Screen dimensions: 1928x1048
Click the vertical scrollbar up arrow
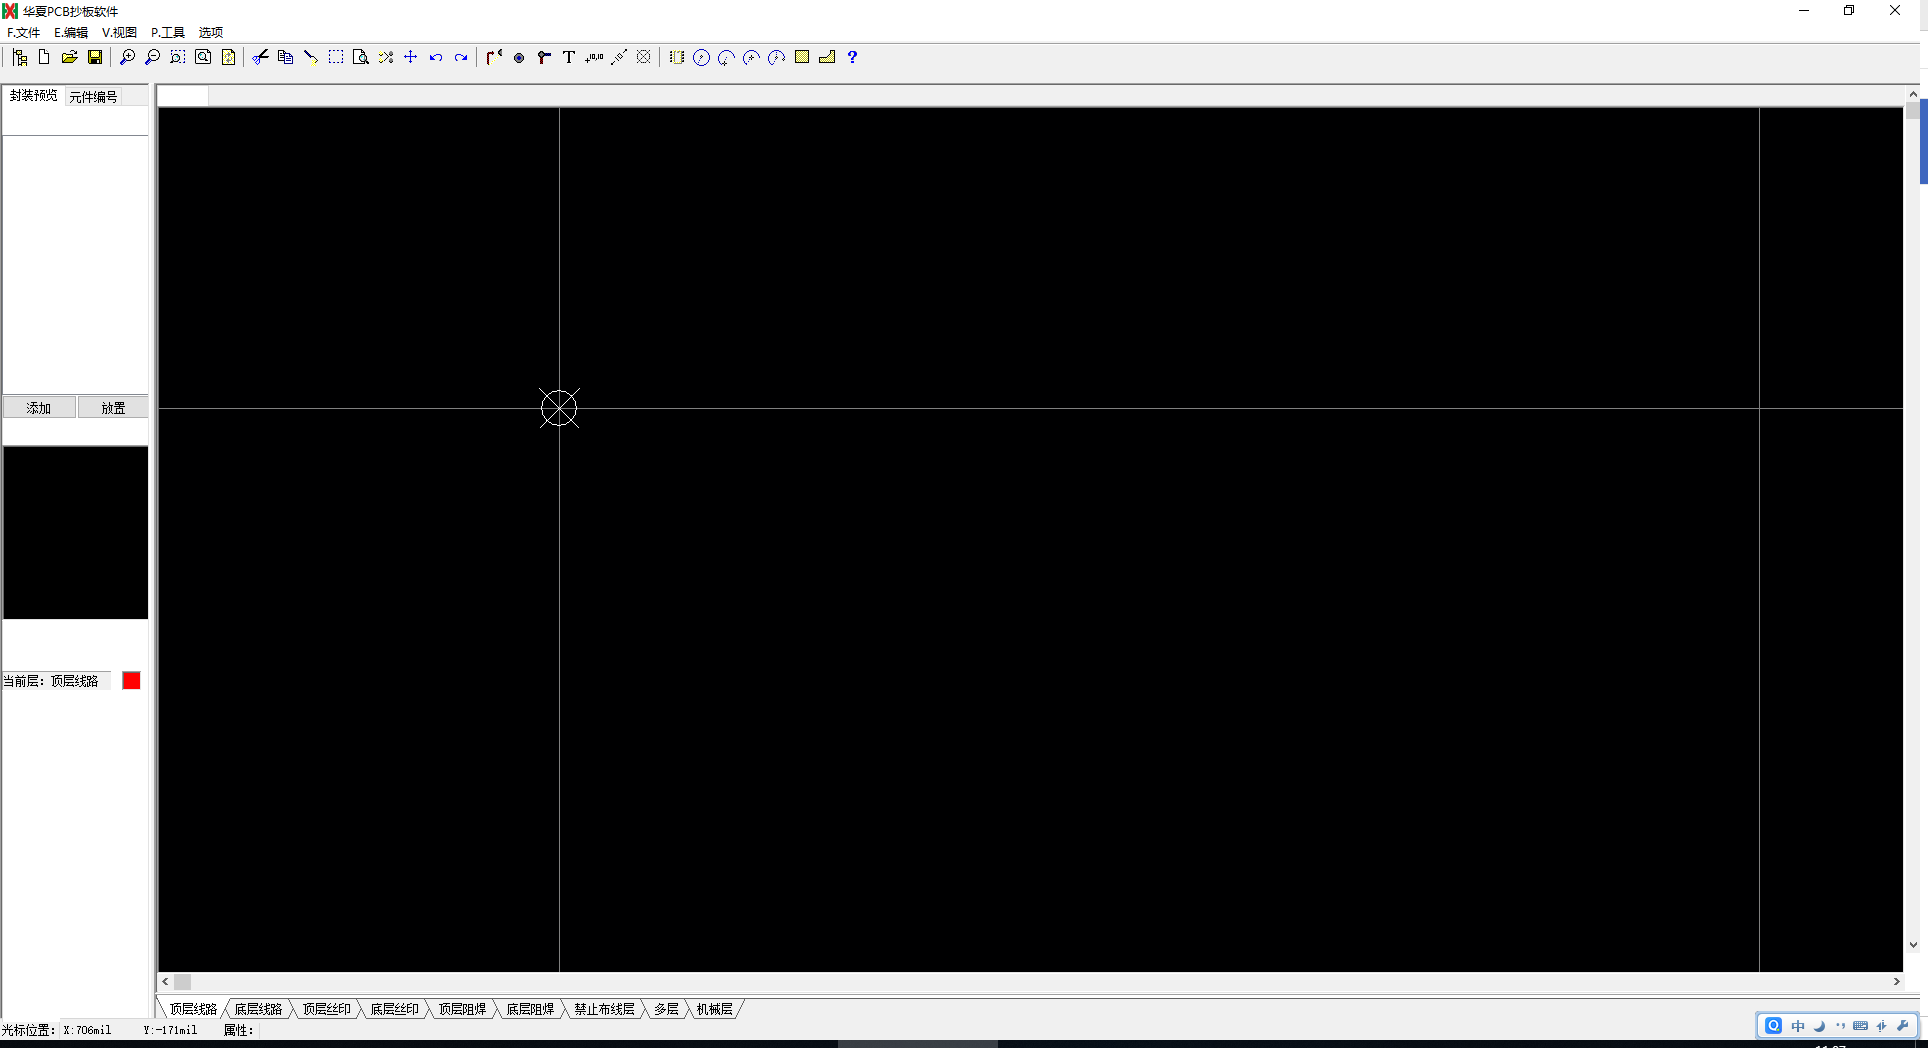[x=1912, y=95]
